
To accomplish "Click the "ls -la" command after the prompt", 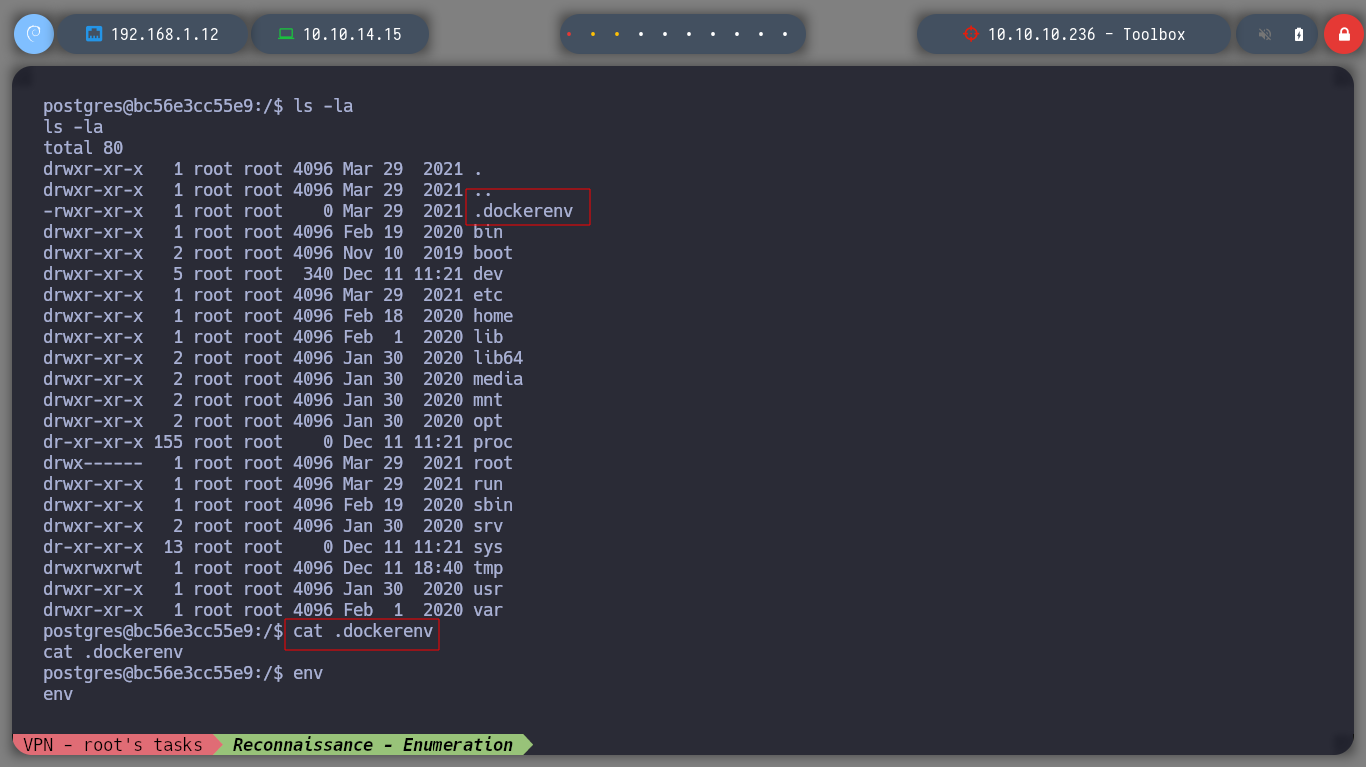I will click(x=323, y=106).
